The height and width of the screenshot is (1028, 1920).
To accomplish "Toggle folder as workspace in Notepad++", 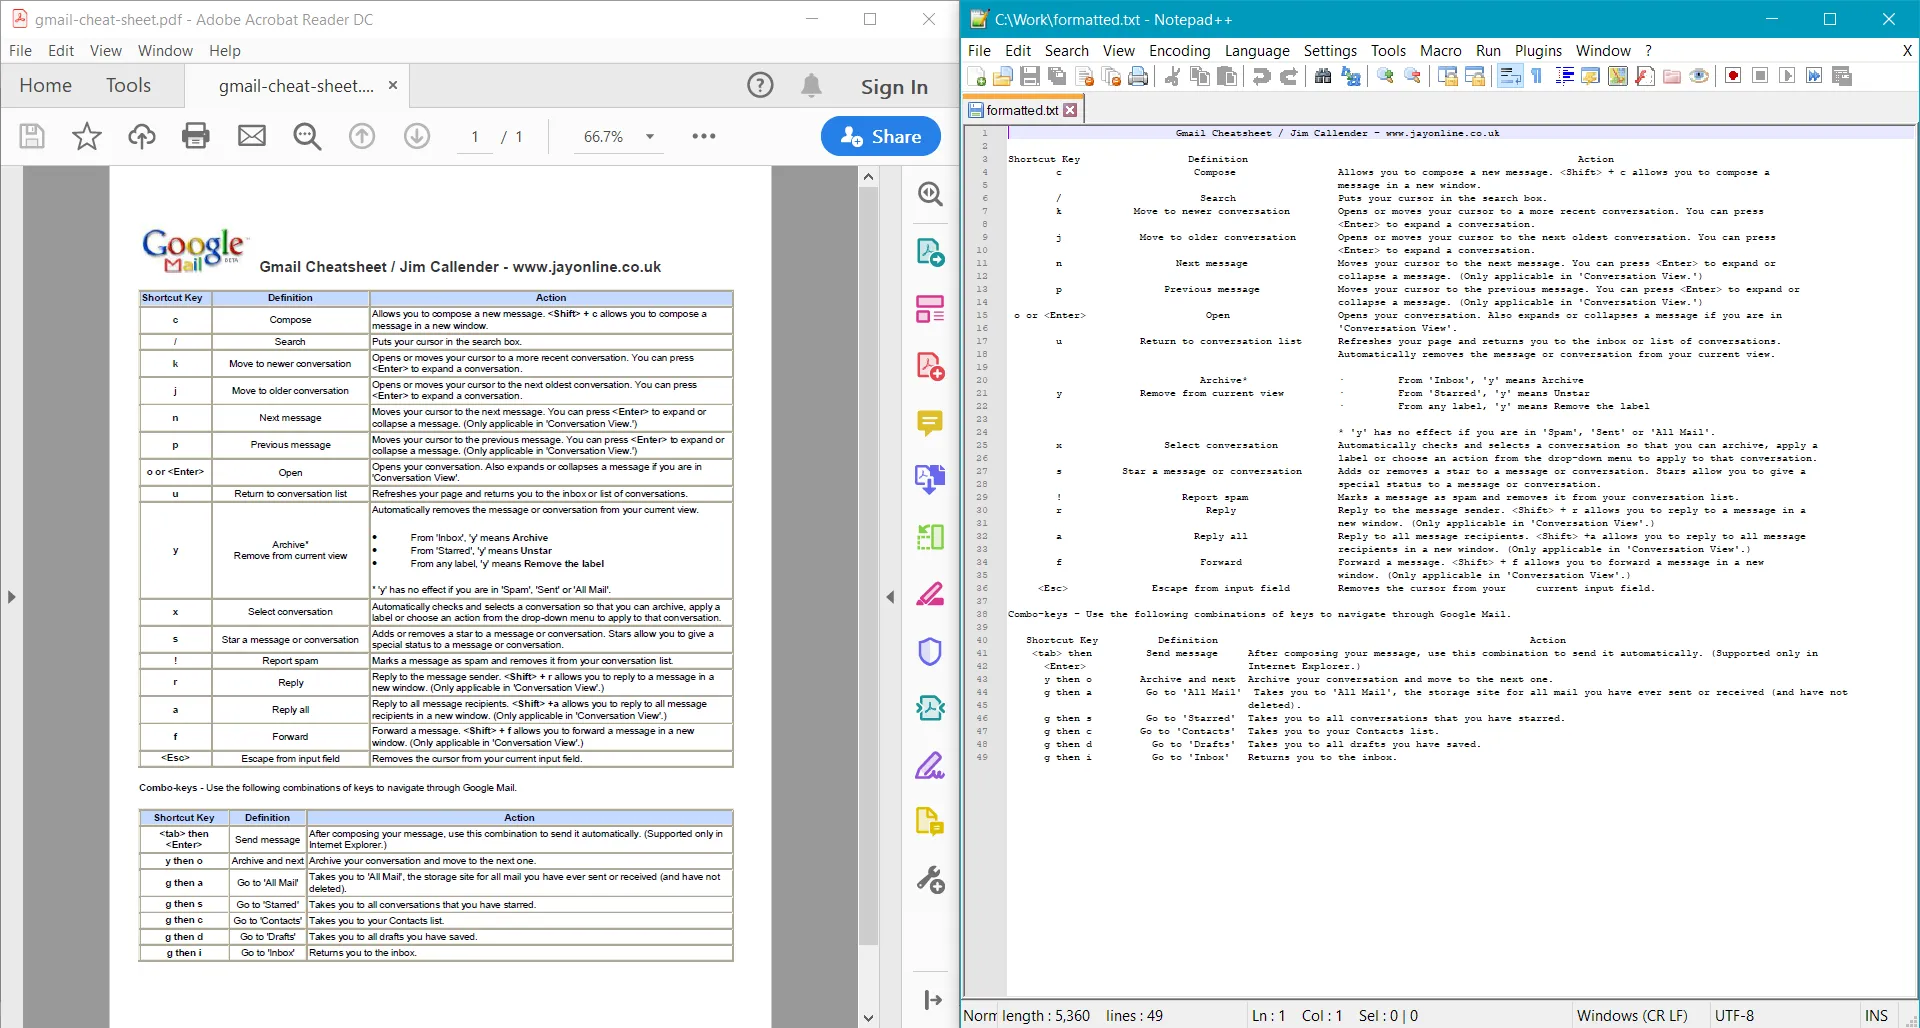I will pyautogui.click(x=1672, y=77).
